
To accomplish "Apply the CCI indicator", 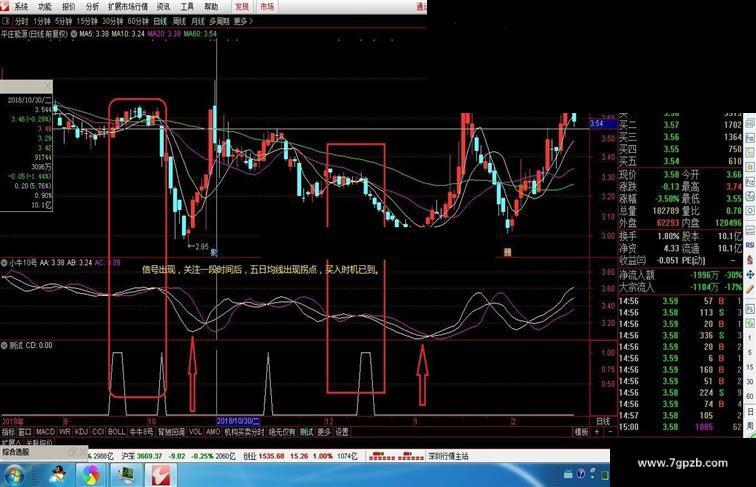I will pyautogui.click(x=98, y=432).
